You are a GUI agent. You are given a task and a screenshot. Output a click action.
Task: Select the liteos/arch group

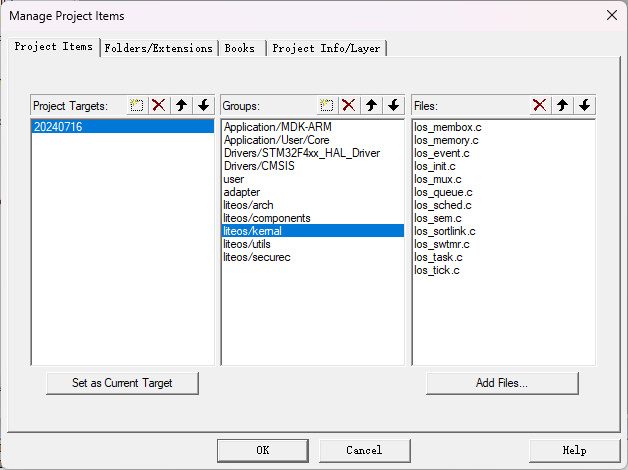coord(313,205)
